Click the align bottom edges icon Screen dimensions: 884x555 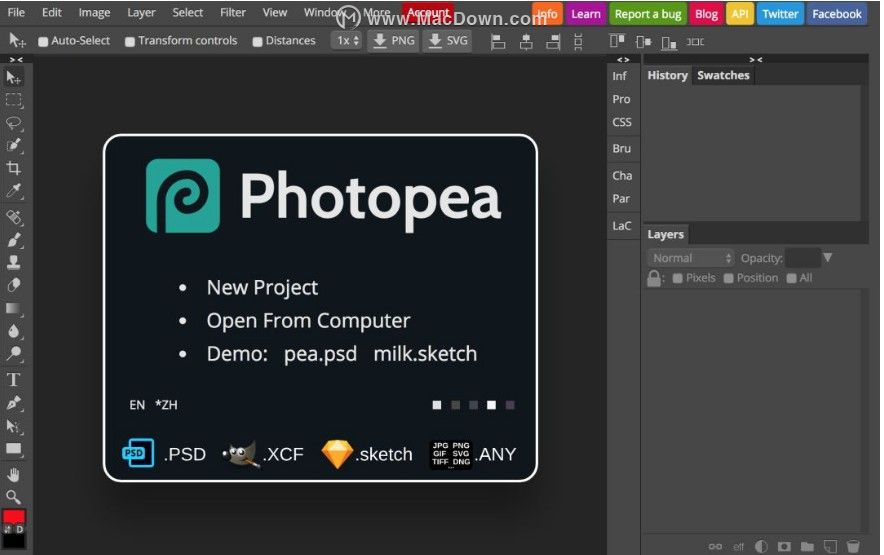(x=669, y=42)
